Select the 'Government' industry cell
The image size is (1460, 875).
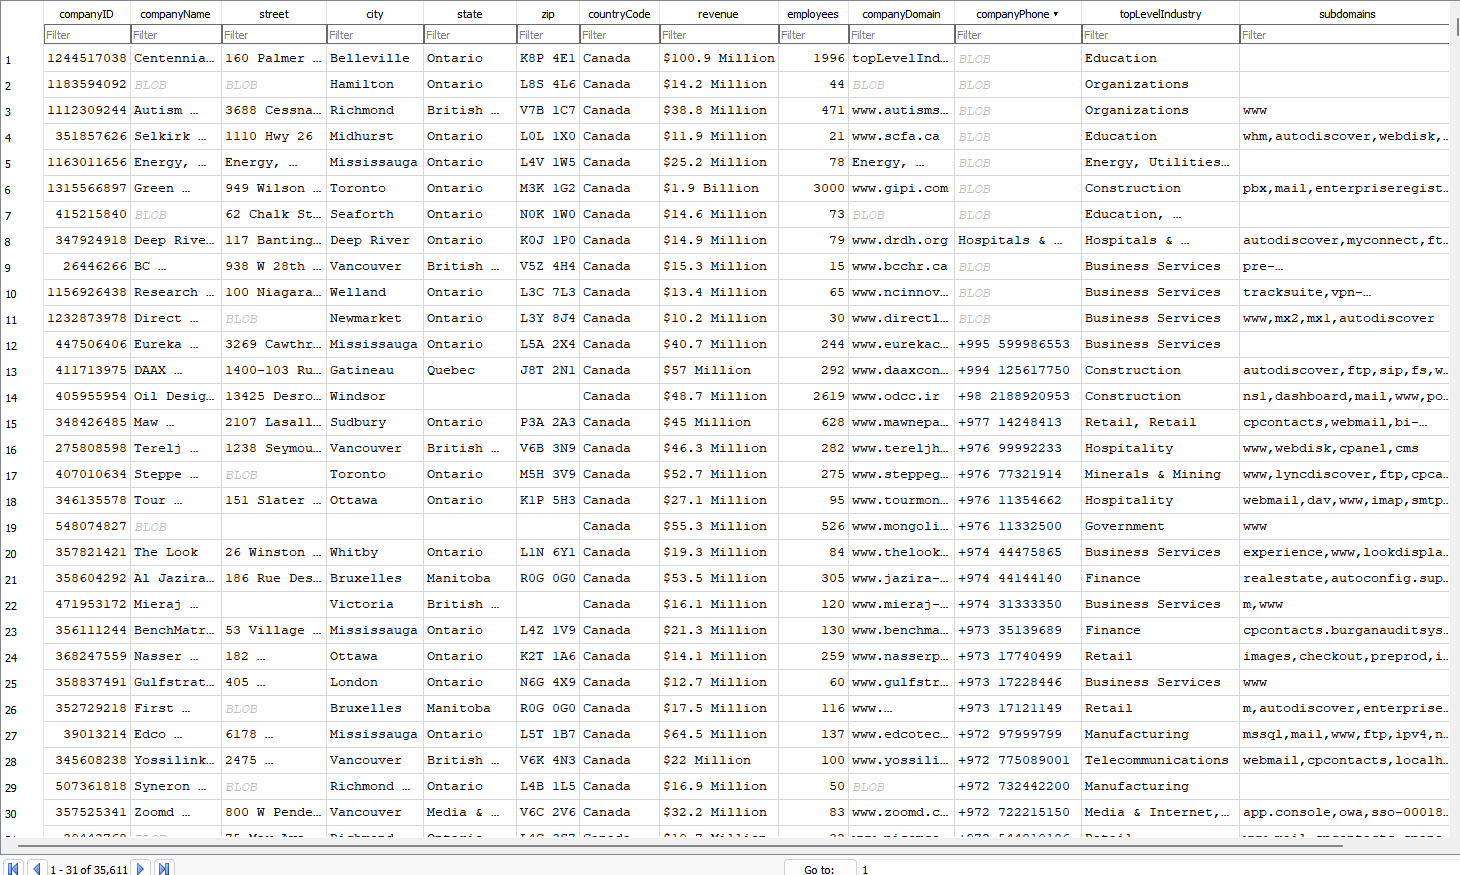(1160, 527)
